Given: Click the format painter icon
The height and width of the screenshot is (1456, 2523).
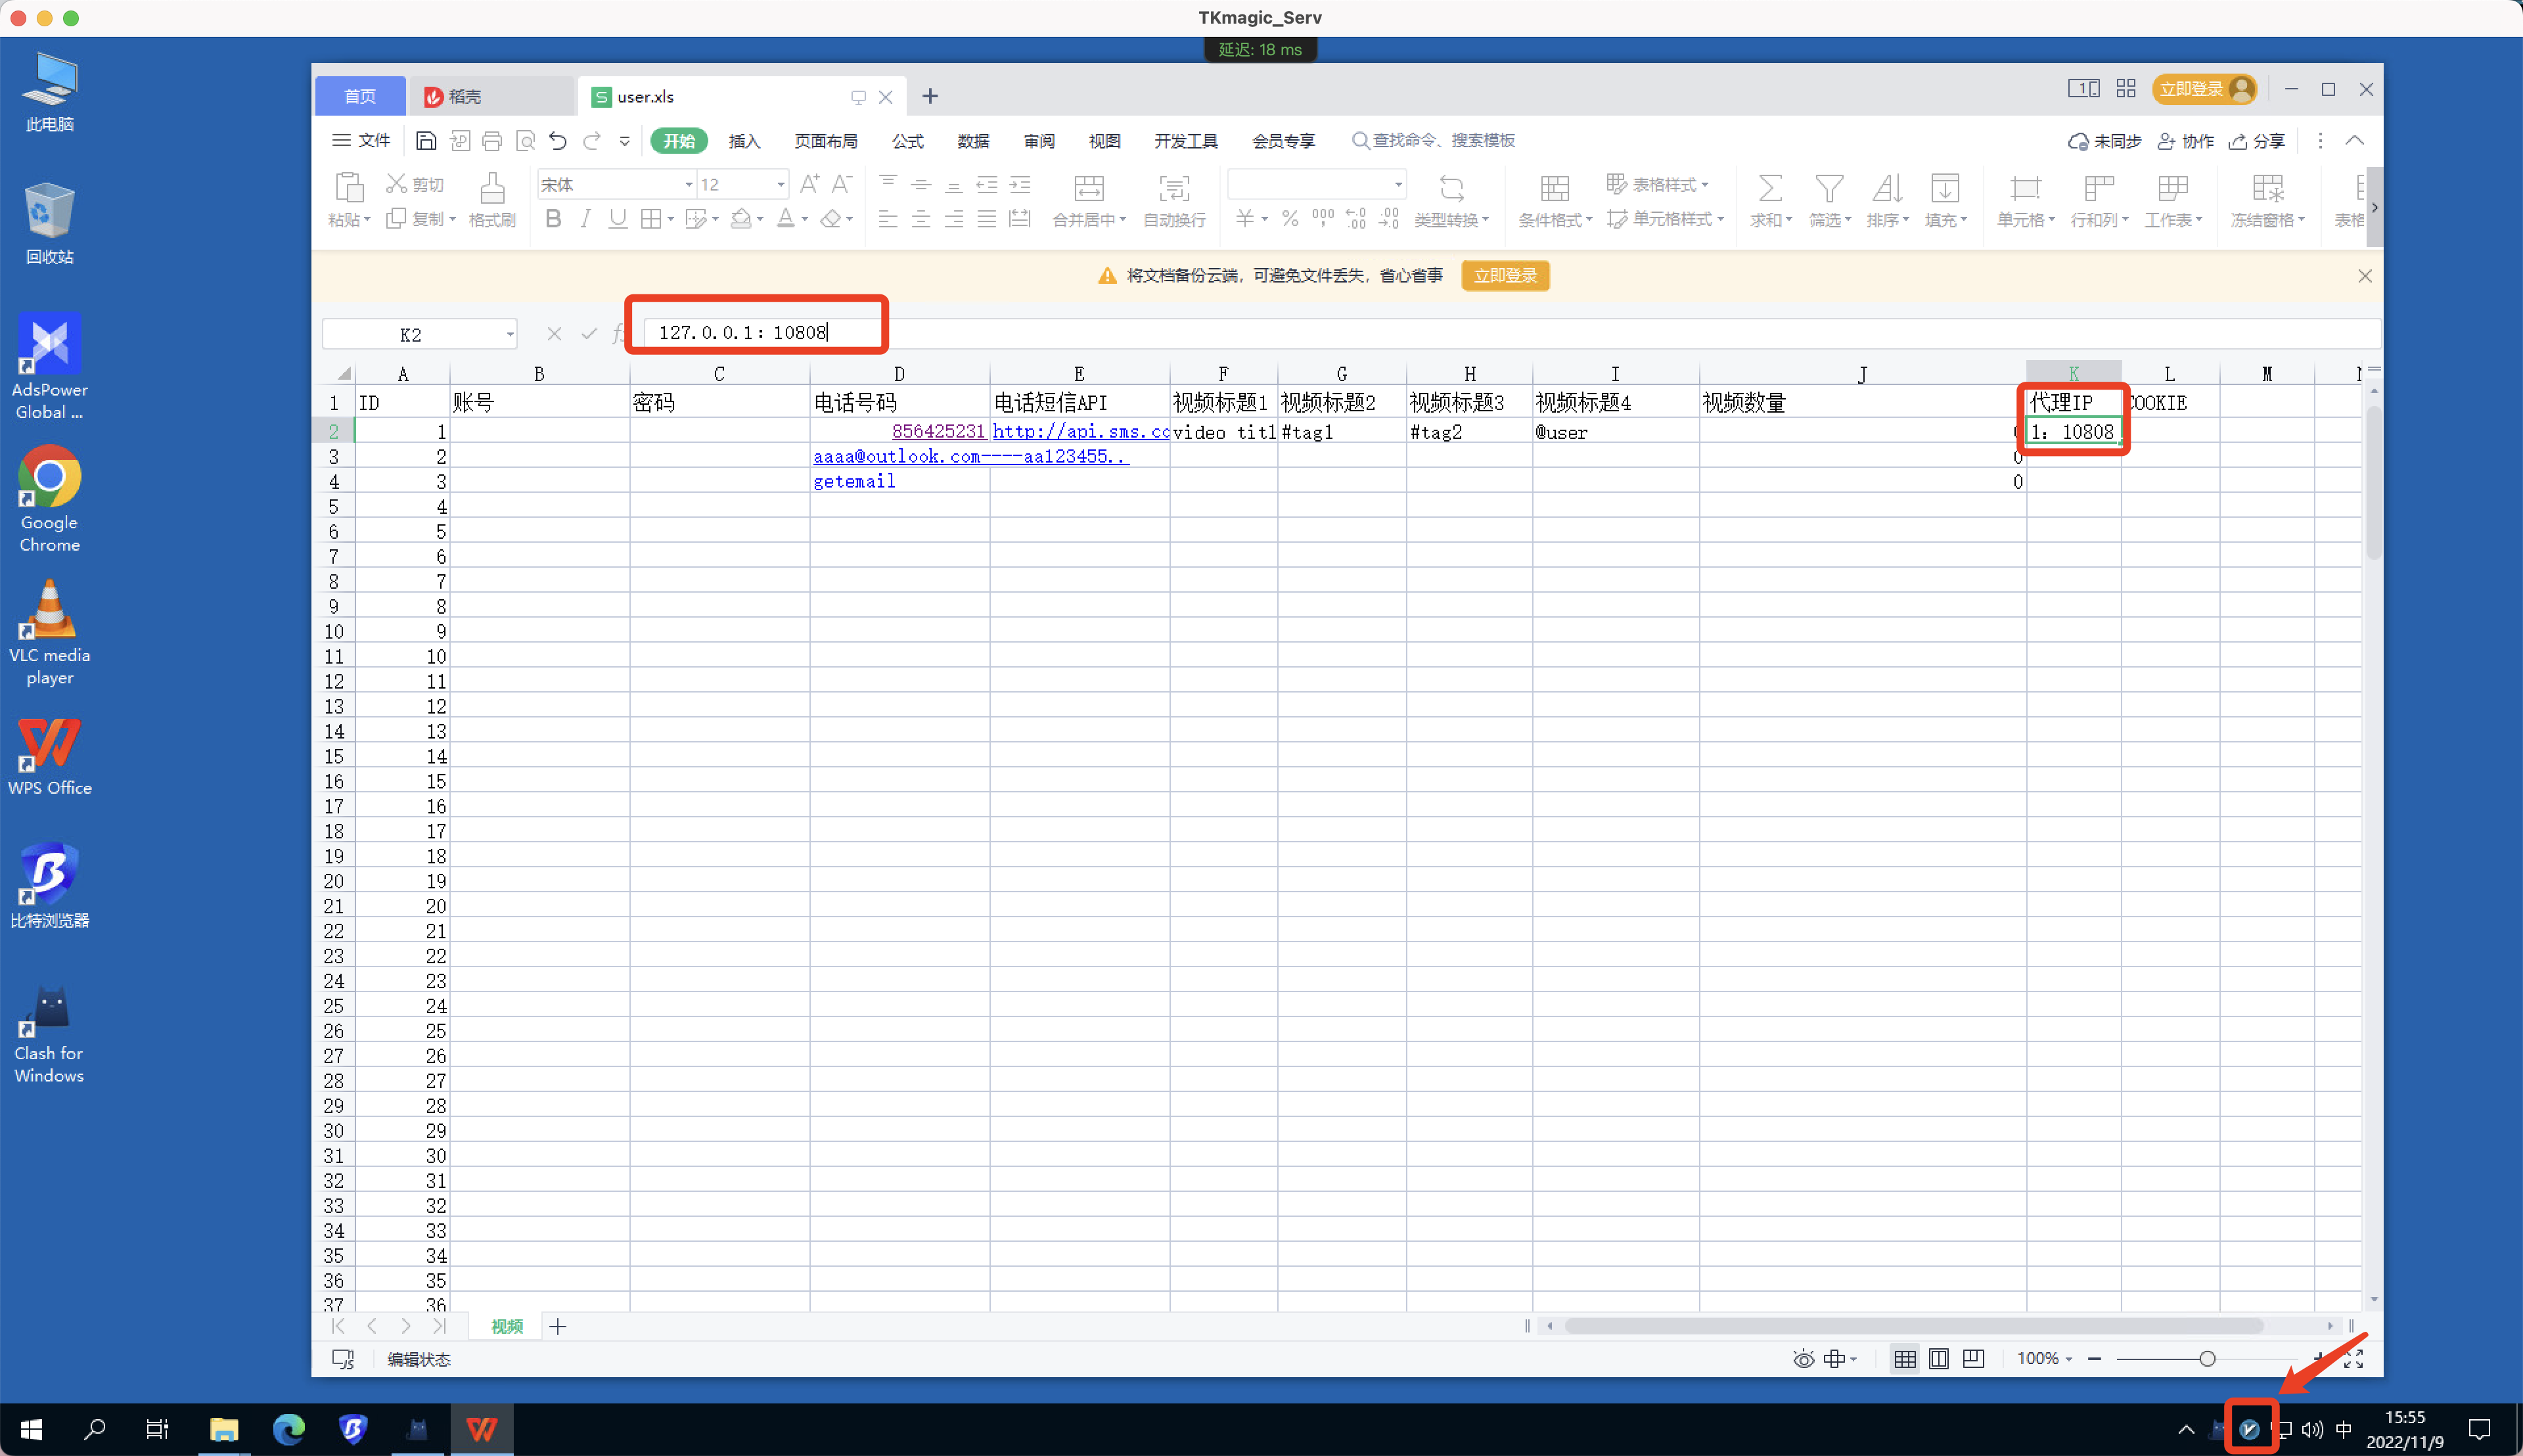Looking at the screenshot, I should (491, 188).
